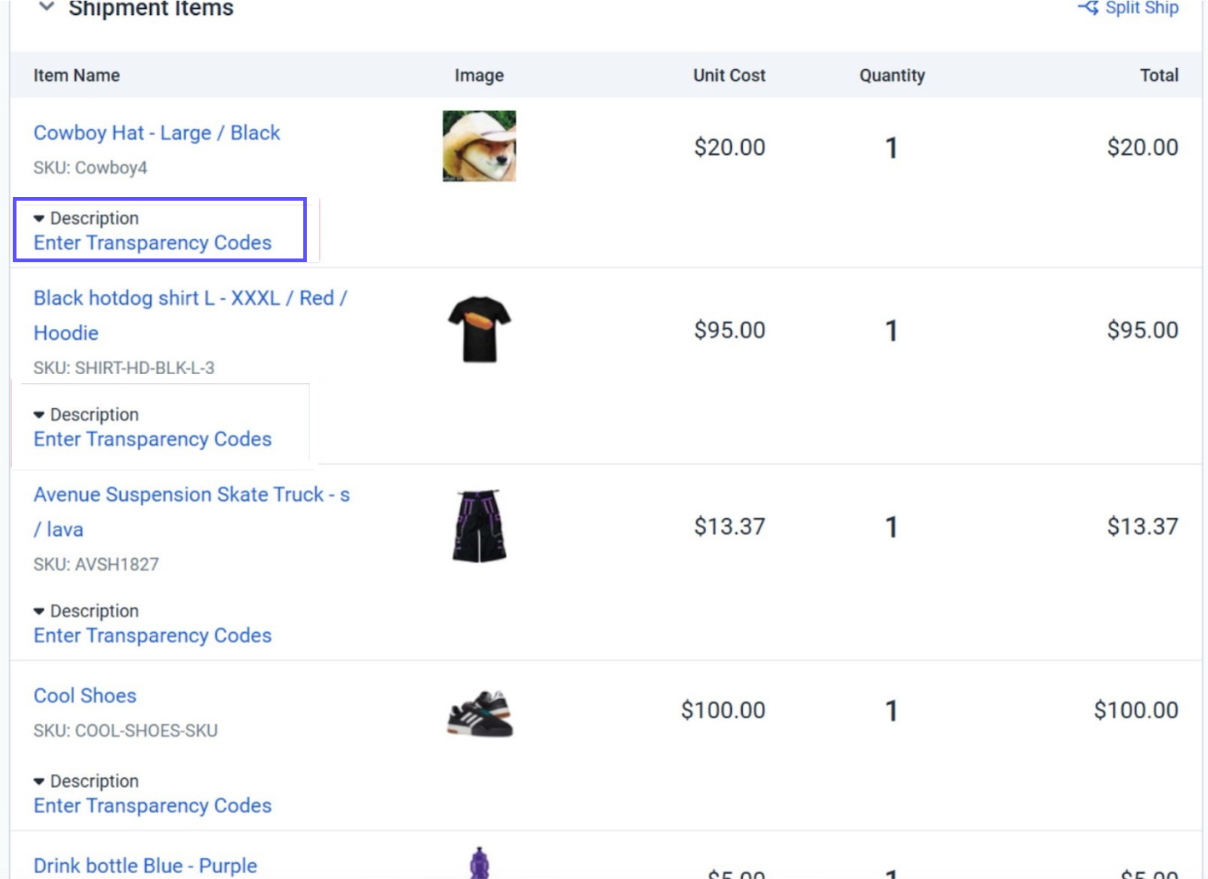This screenshot has height=879, width=1208.
Task: Click the Cowboy Hat product image
Action: [477, 146]
